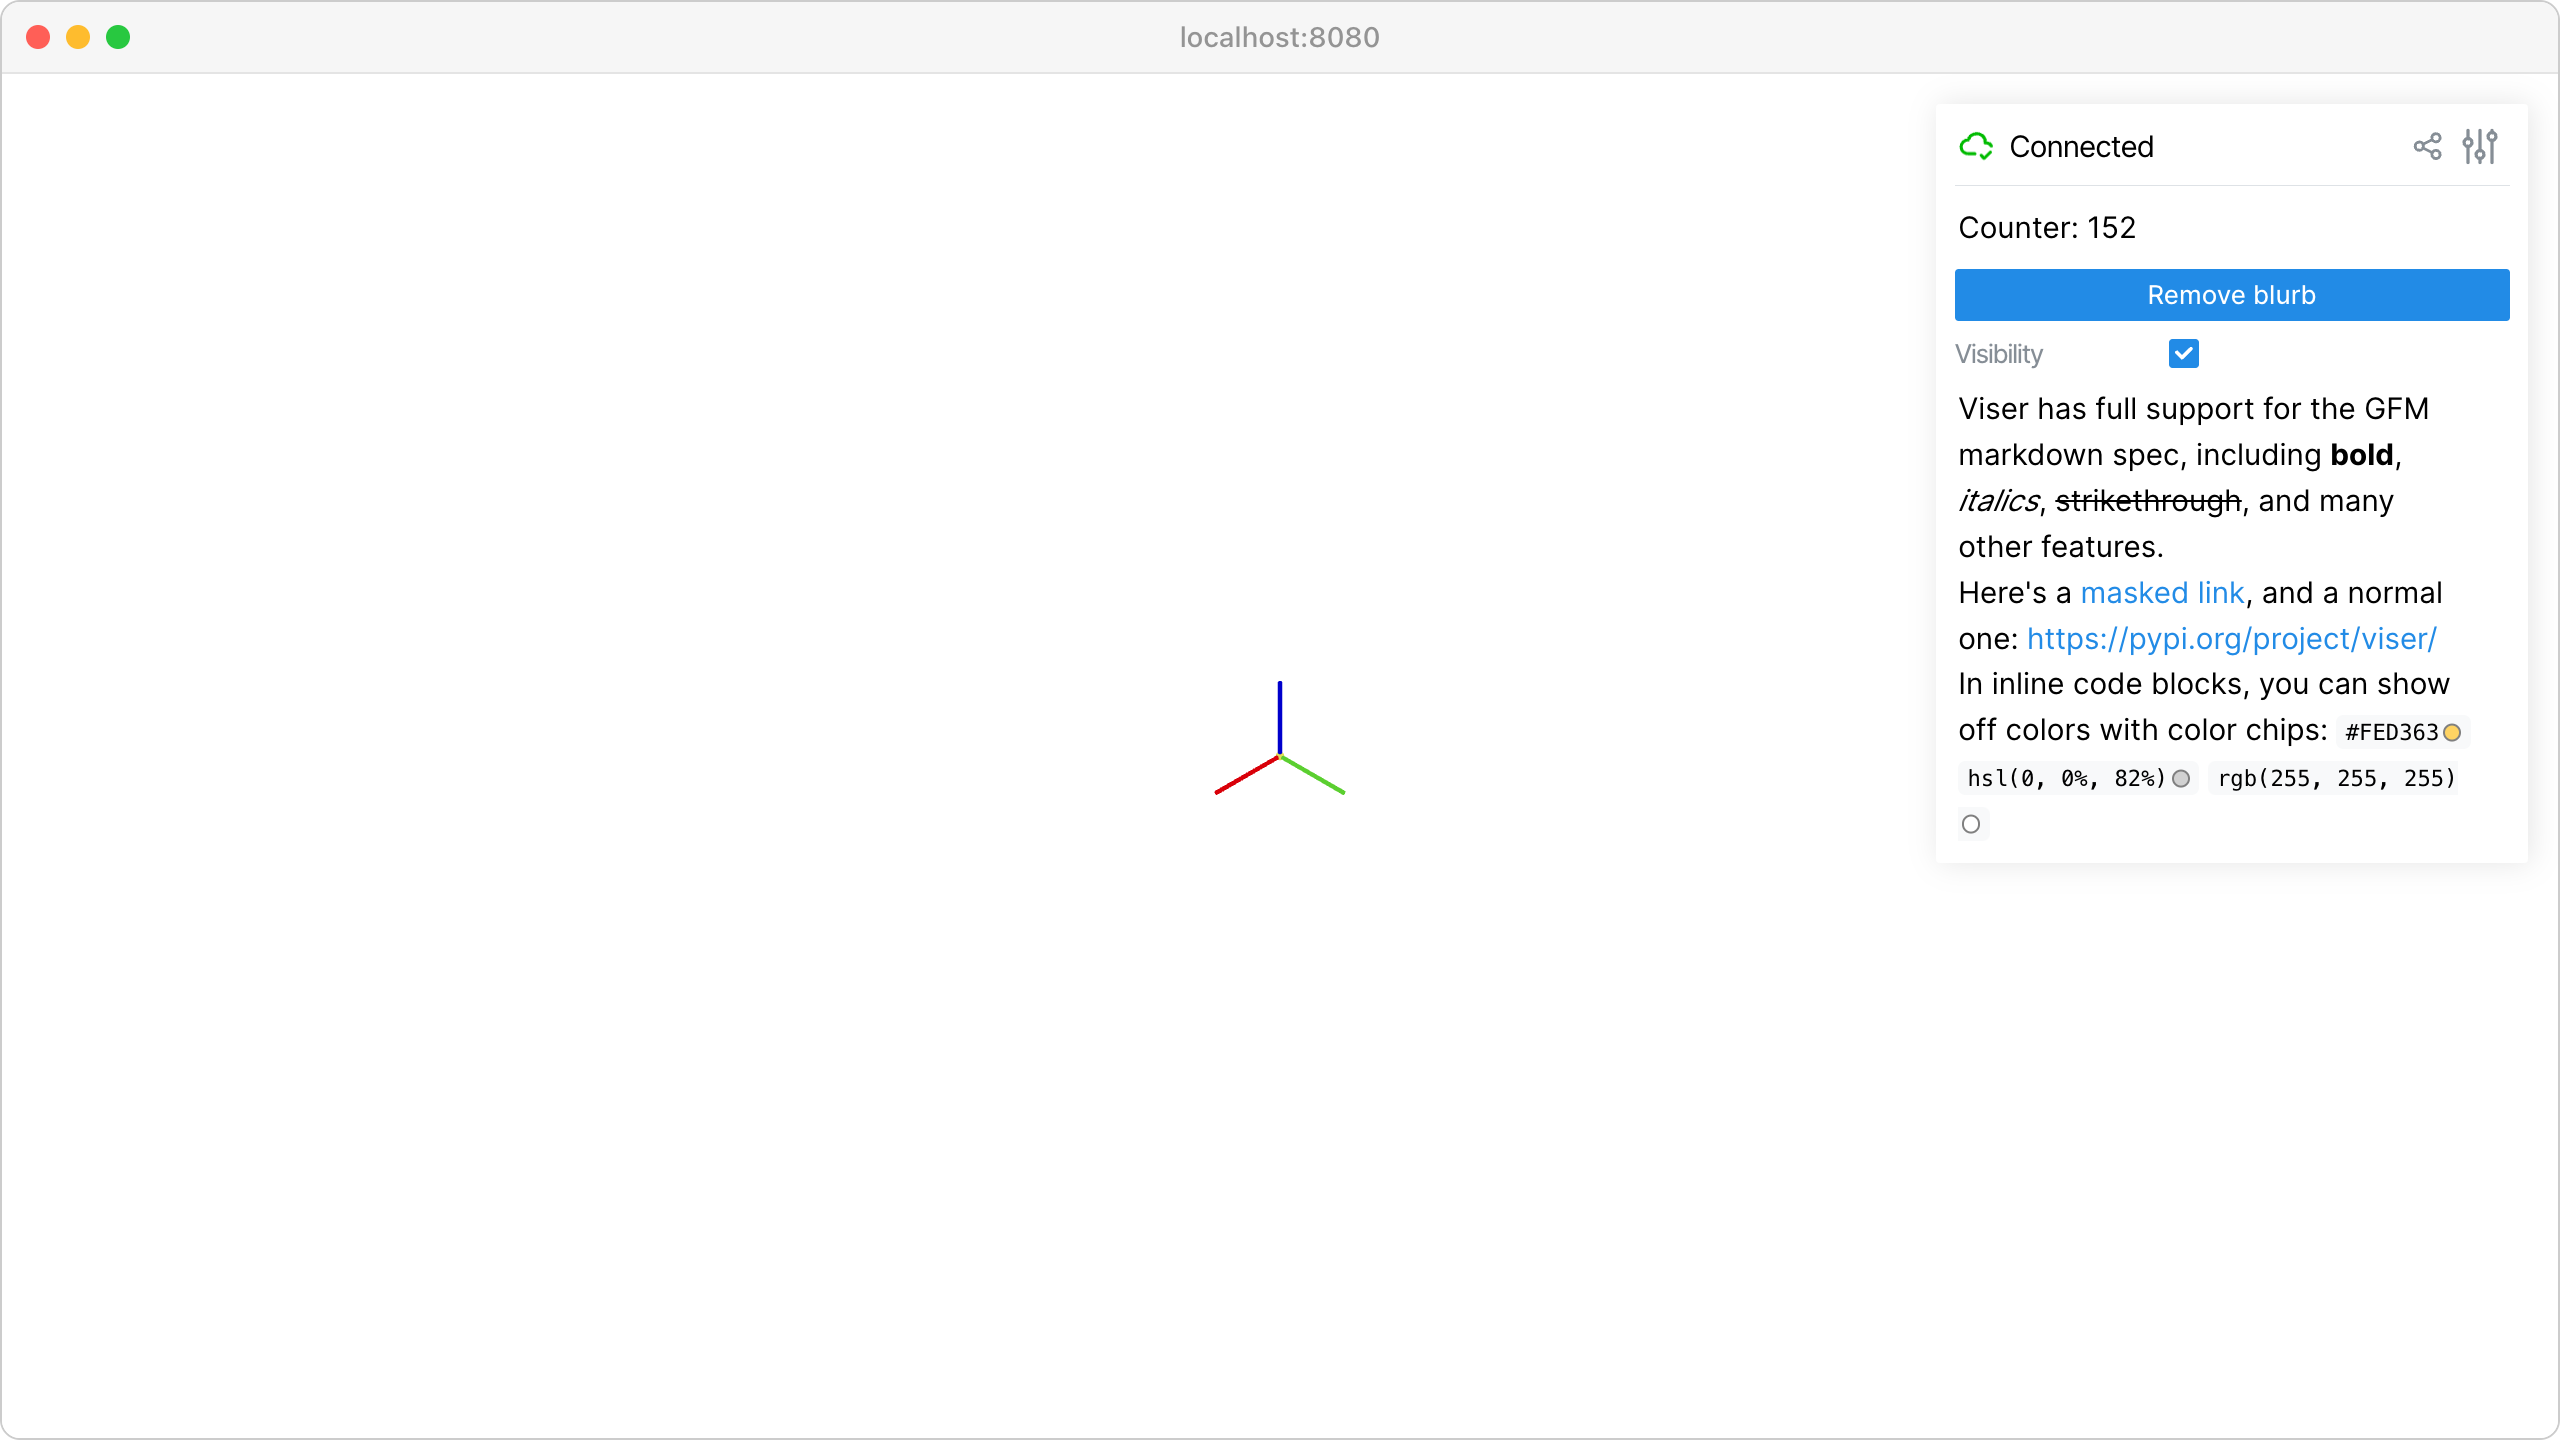
Task: Click the green Connected cloud status icon
Action: click(x=1976, y=147)
